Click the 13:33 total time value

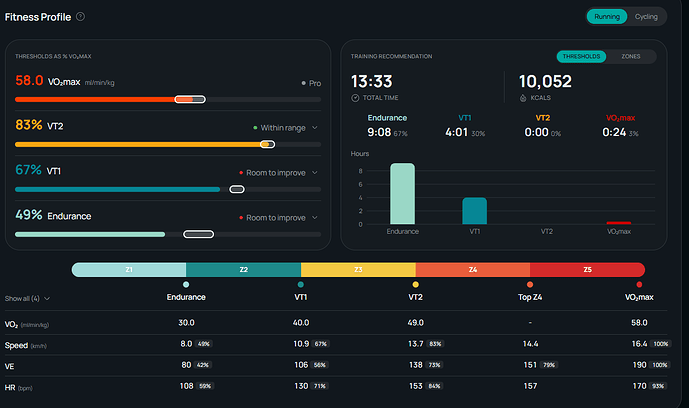[x=372, y=81]
